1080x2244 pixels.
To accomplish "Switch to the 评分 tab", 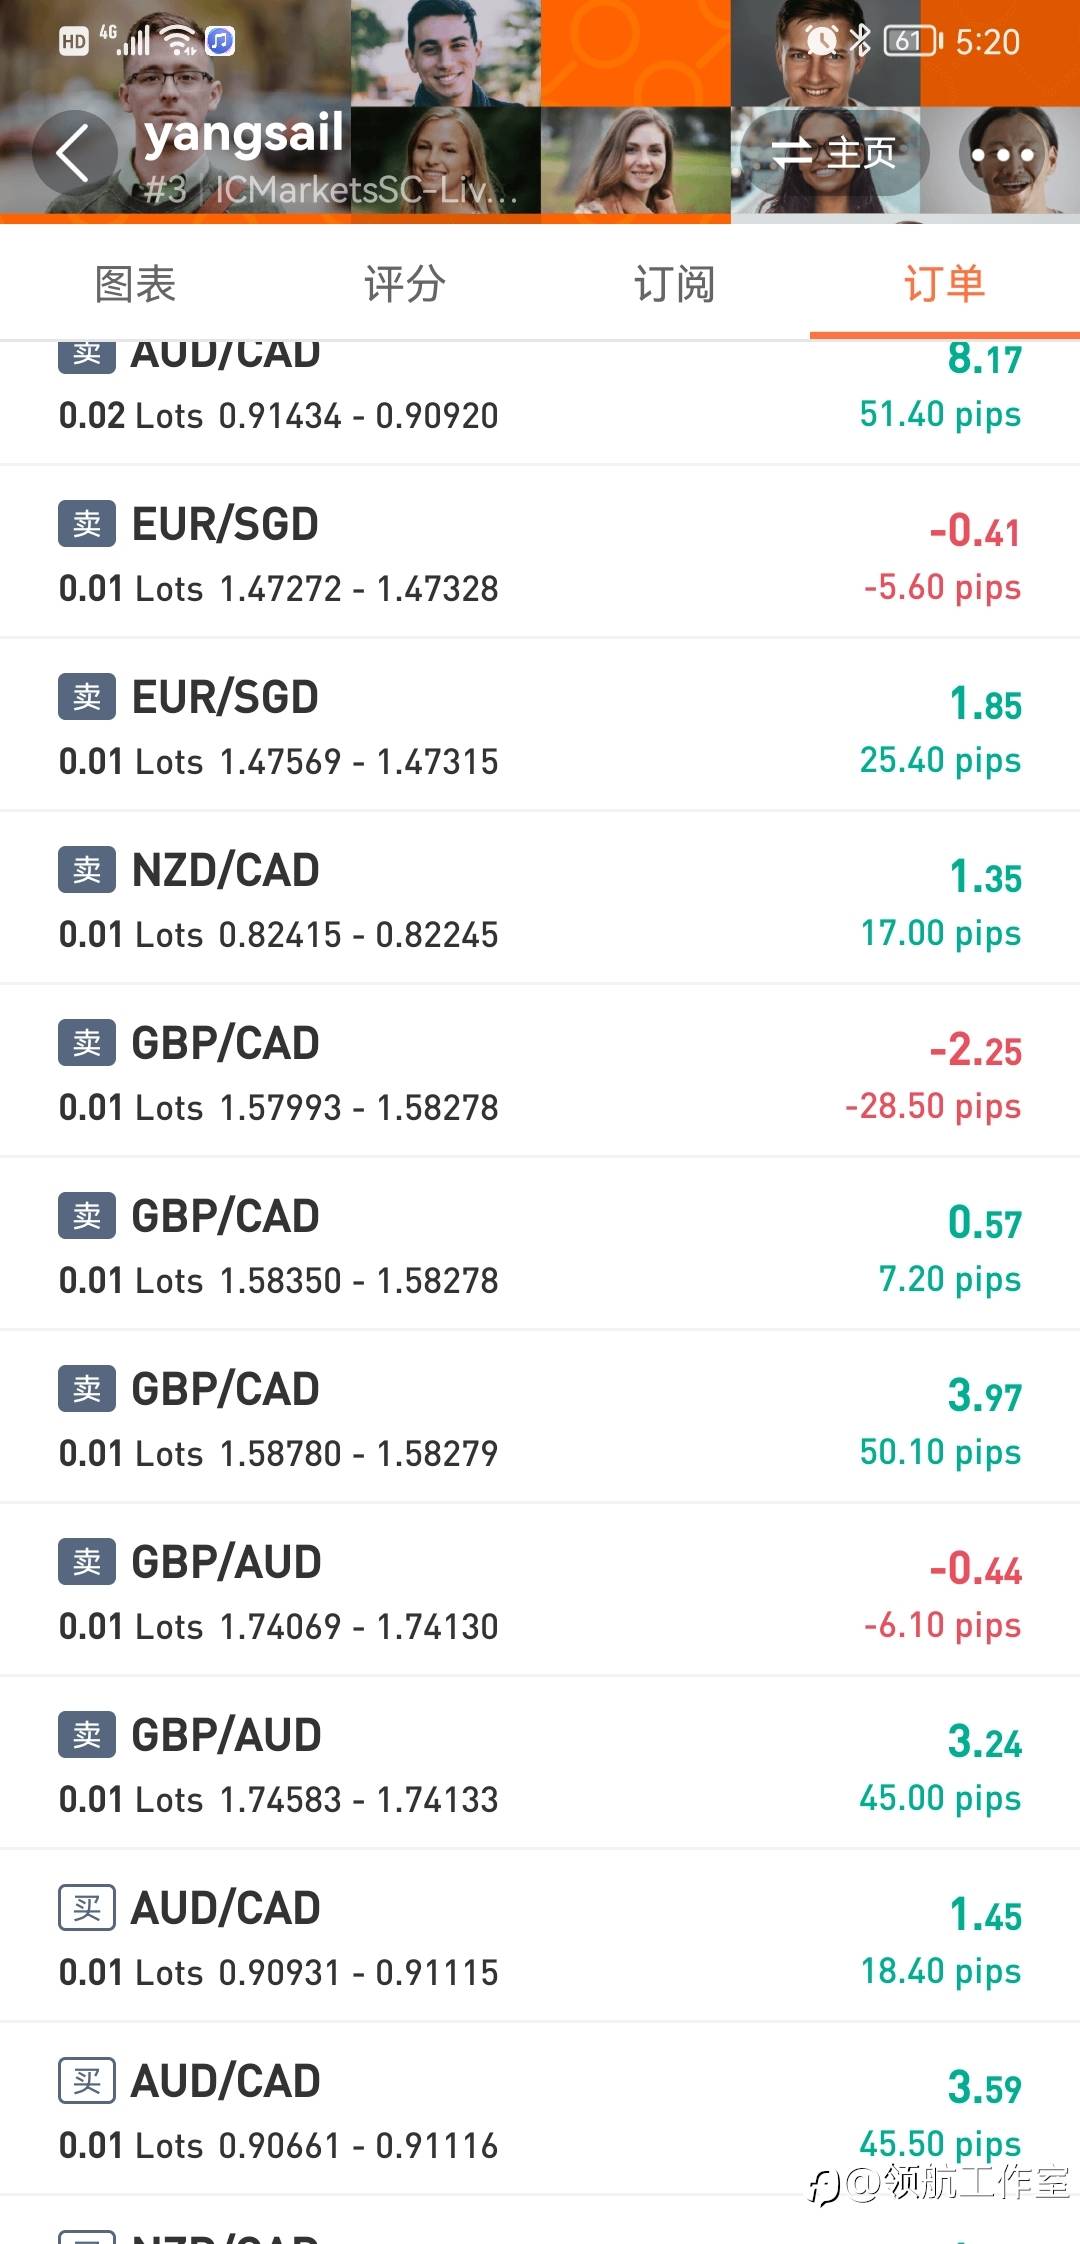I will coord(405,284).
